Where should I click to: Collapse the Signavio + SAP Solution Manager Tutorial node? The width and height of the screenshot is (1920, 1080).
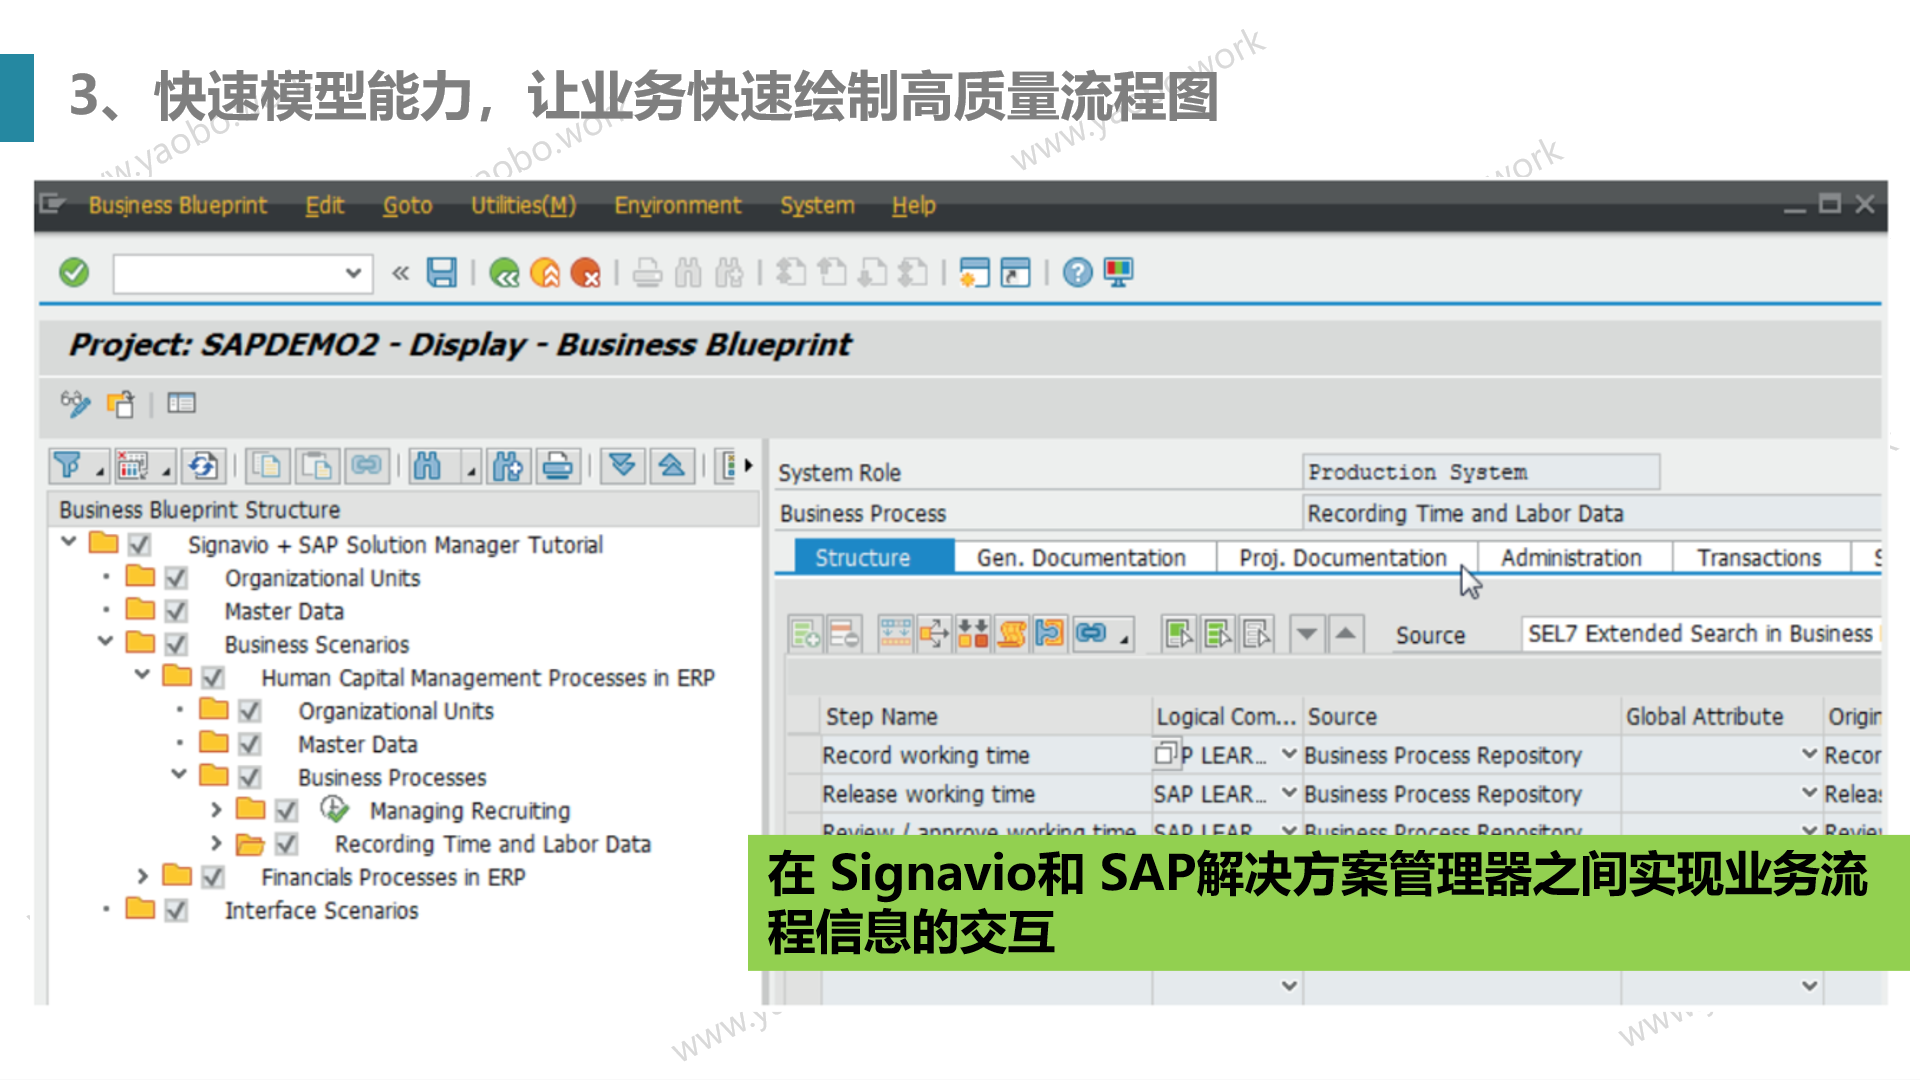click(x=68, y=542)
